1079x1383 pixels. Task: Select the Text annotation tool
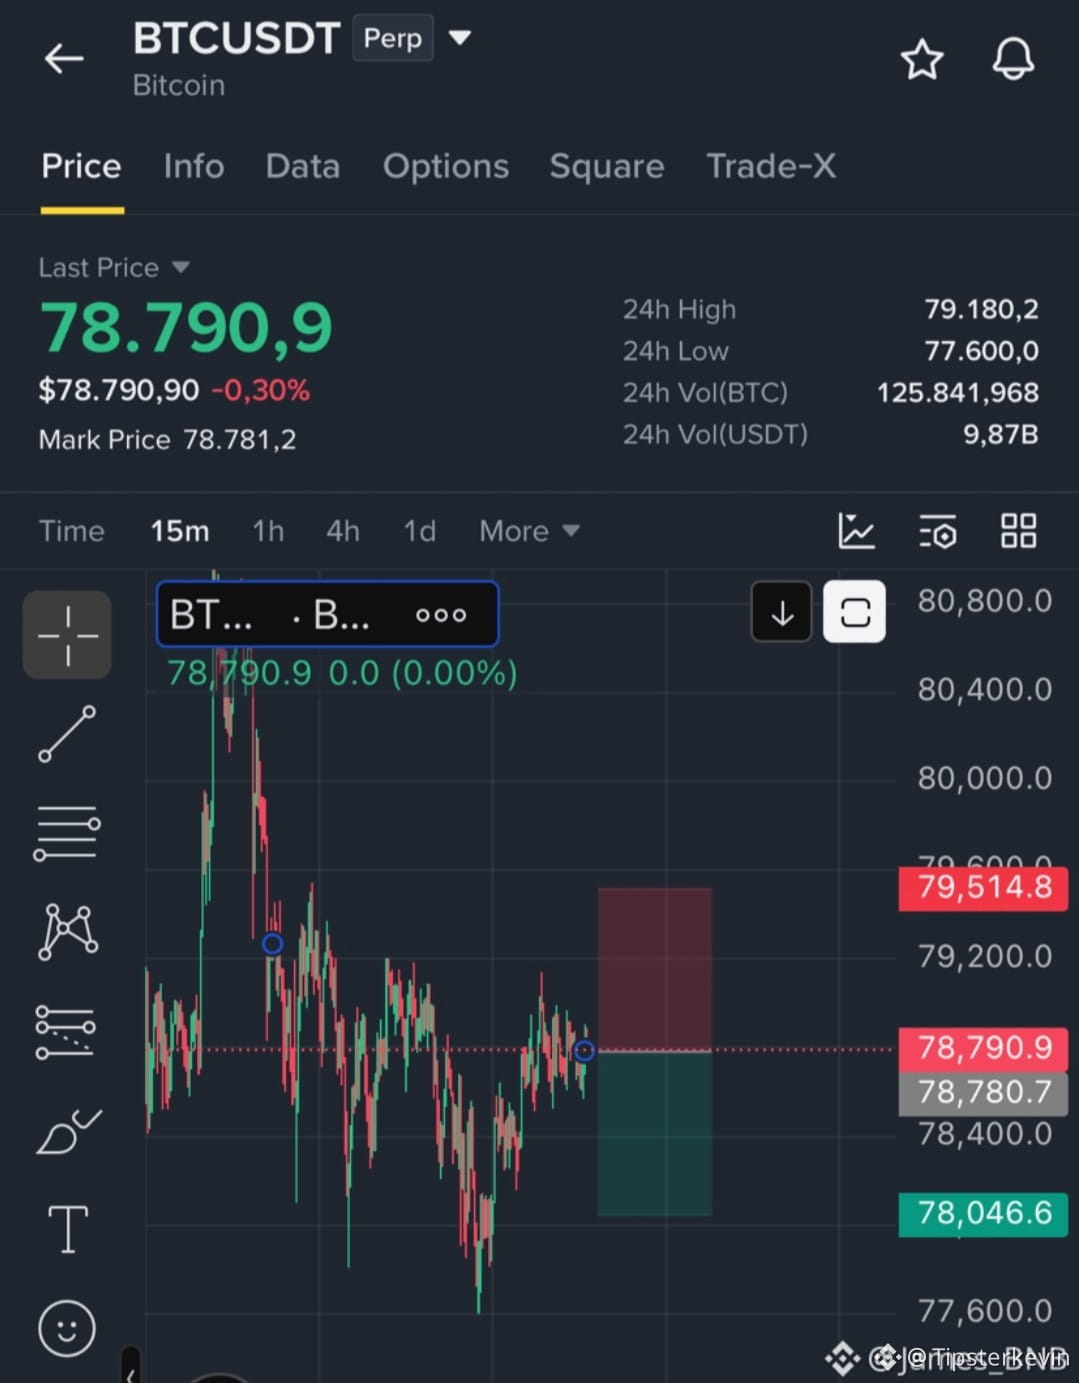click(68, 1229)
